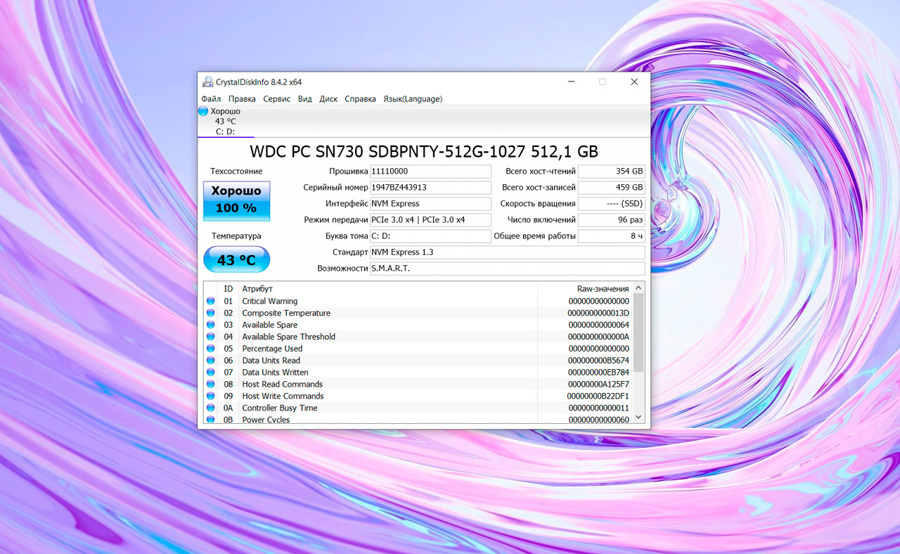The image size is (900, 554).
Task: Click the ID column header
Action: pos(228,288)
